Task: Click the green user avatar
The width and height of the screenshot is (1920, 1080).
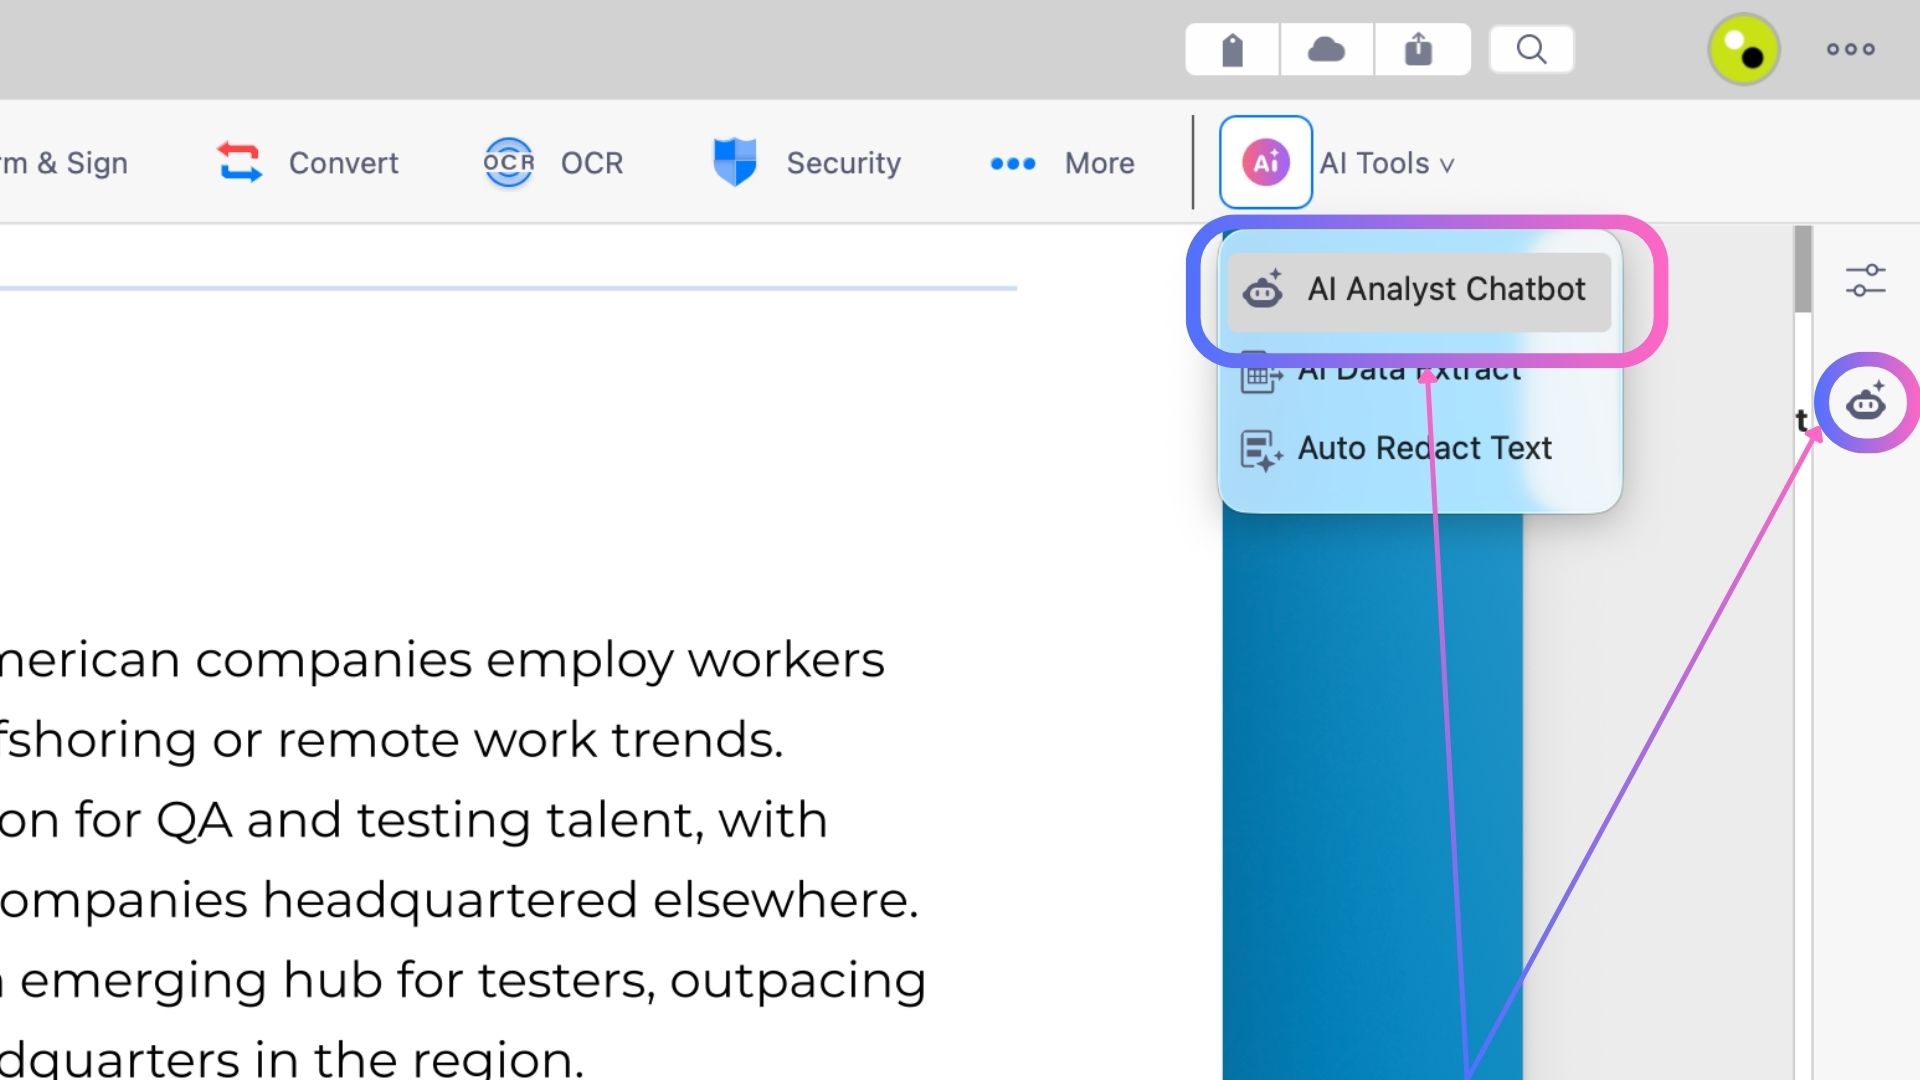Action: [x=1743, y=49]
